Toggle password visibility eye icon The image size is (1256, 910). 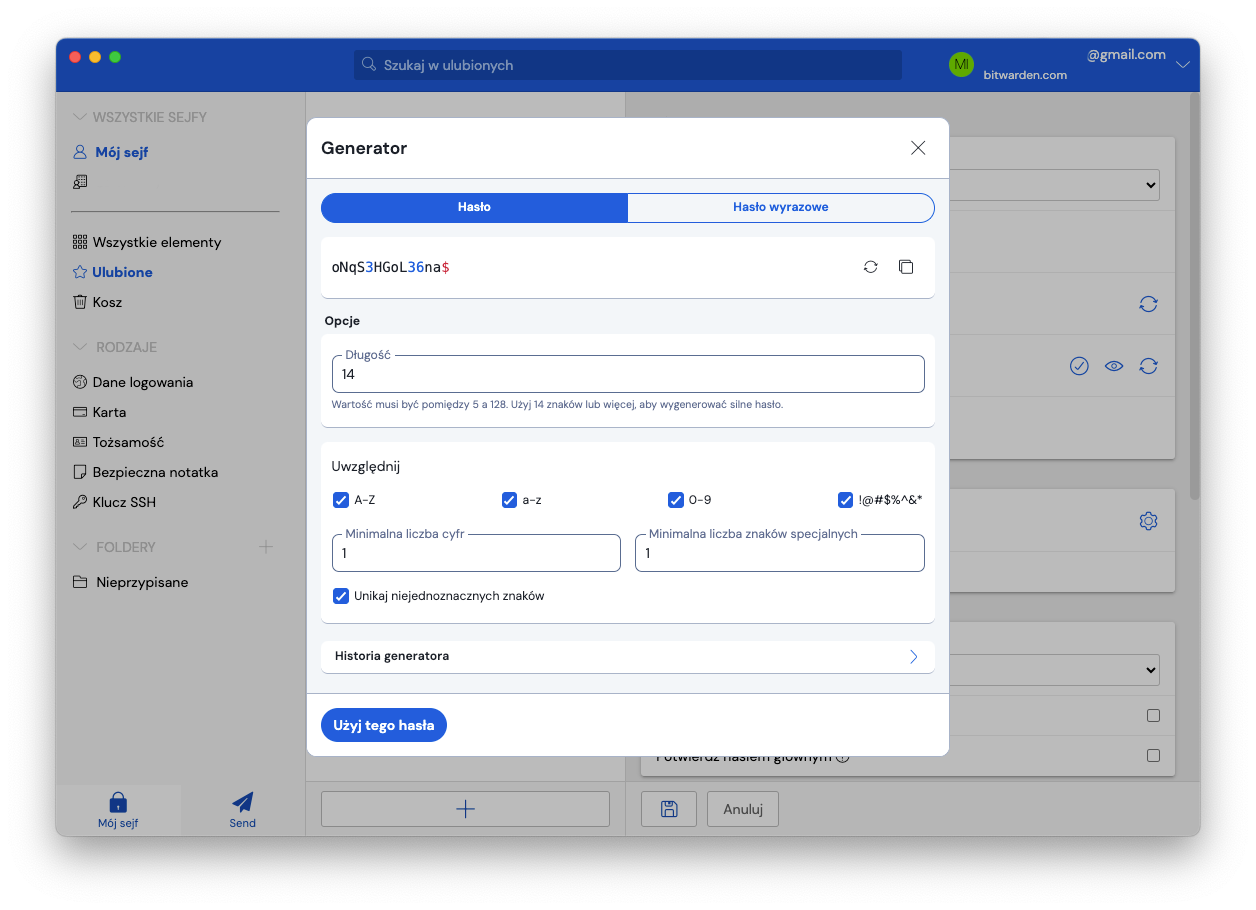(x=1114, y=366)
